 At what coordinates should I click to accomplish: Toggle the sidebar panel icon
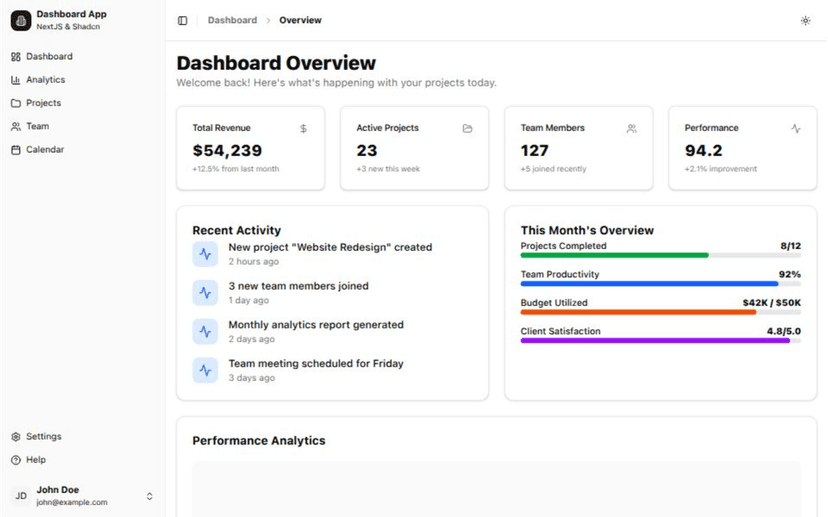pyautogui.click(x=182, y=20)
